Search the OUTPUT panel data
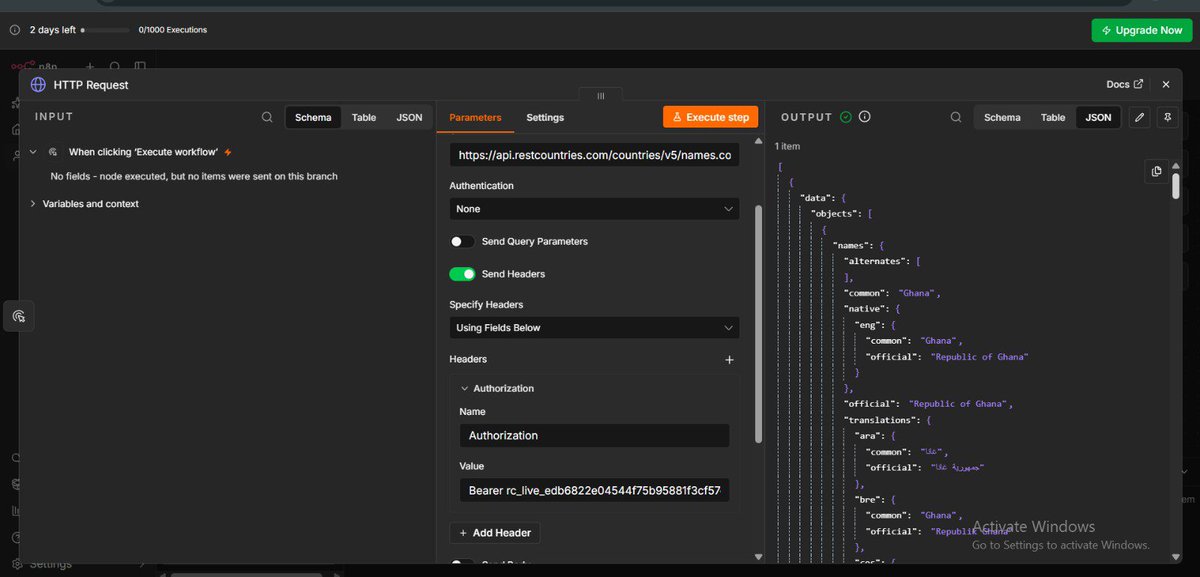This screenshot has height=577, width=1200. [956, 117]
